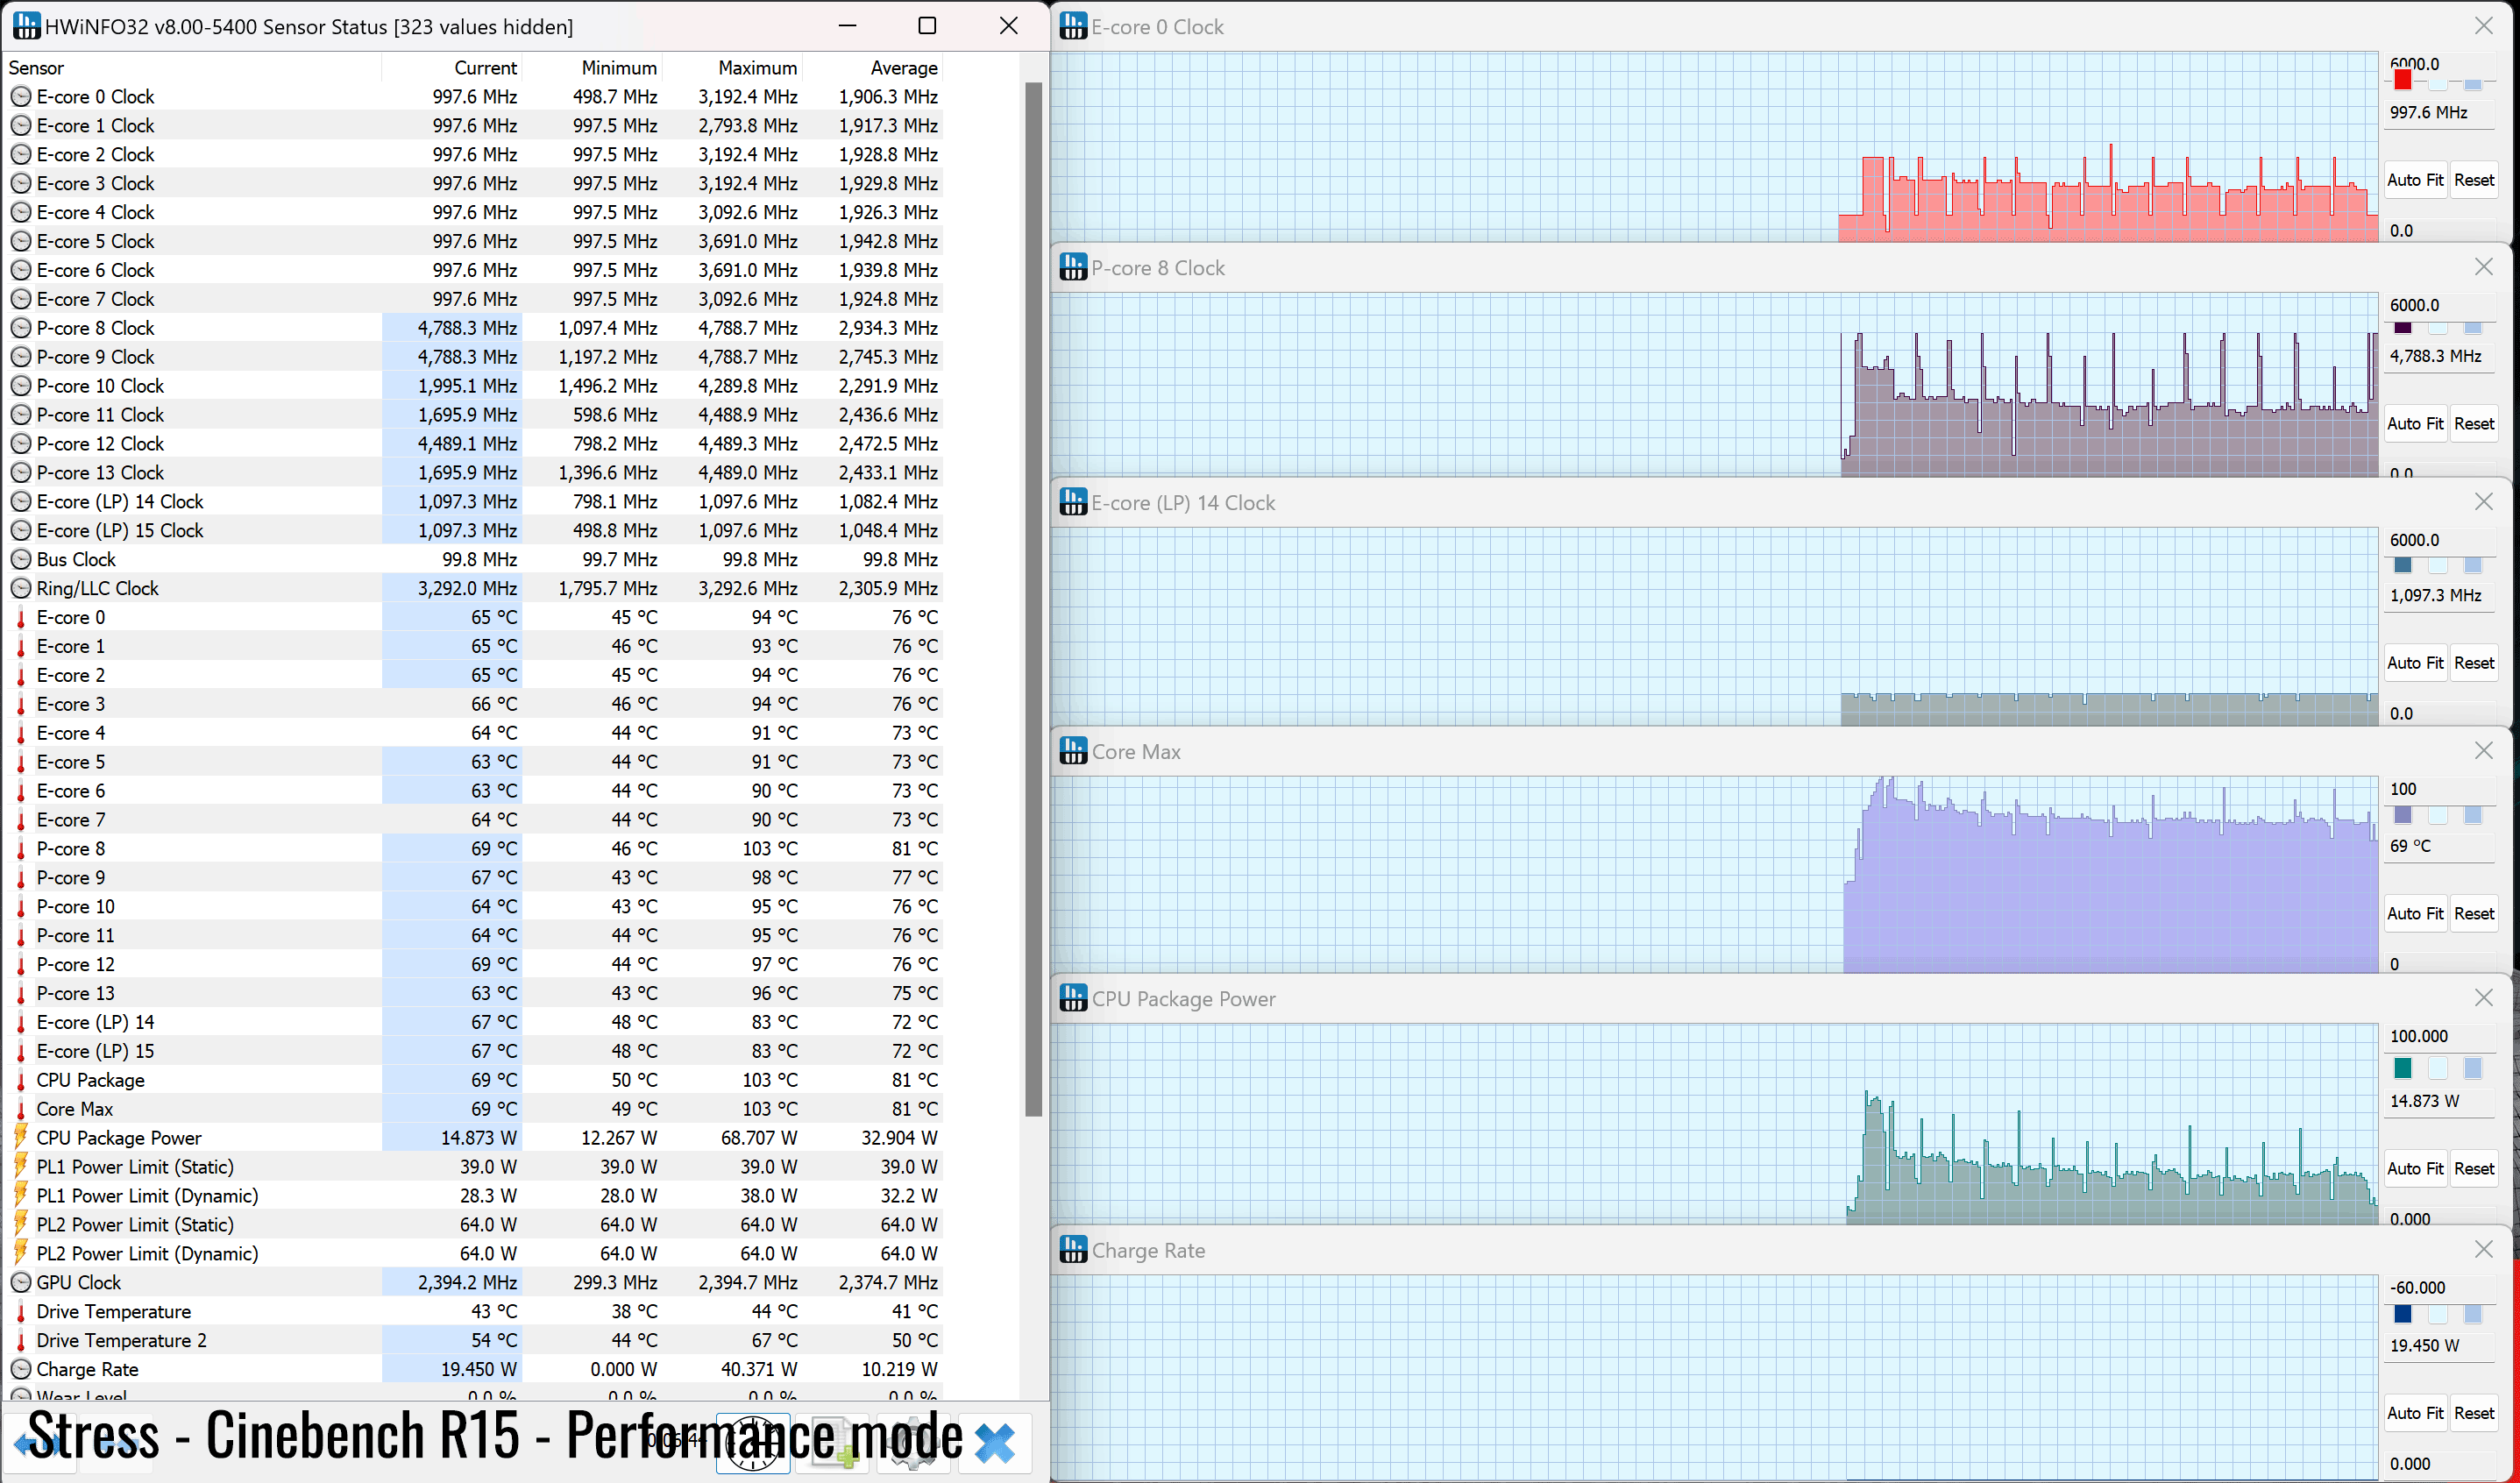The height and width of the screenshot is (1483, 2520).
Task: Click the Maximum column header
Action: (731, 67)
